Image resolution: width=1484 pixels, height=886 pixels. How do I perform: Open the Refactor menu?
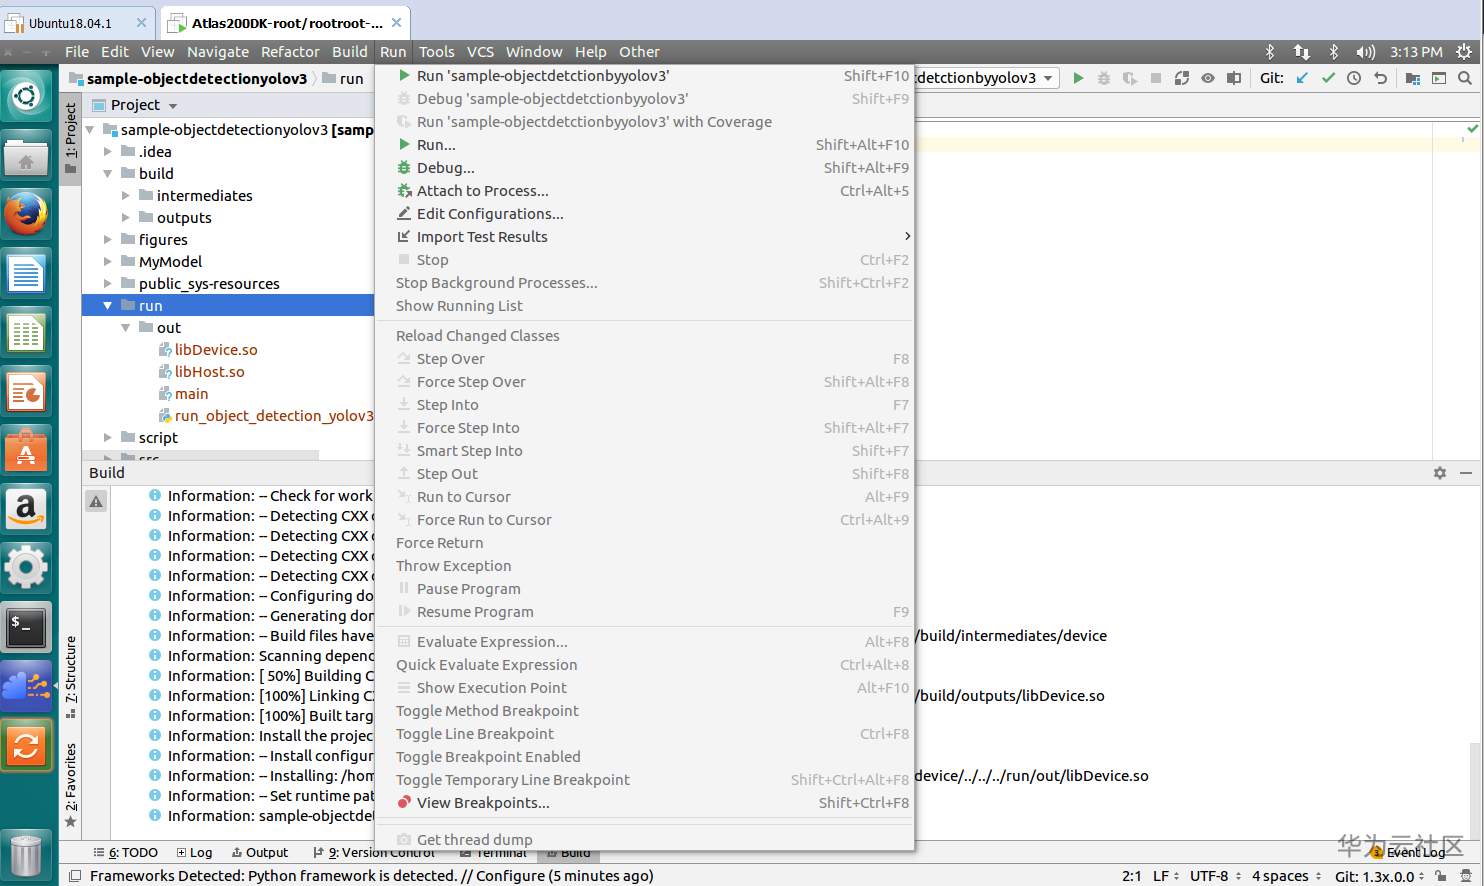point(290,52)
